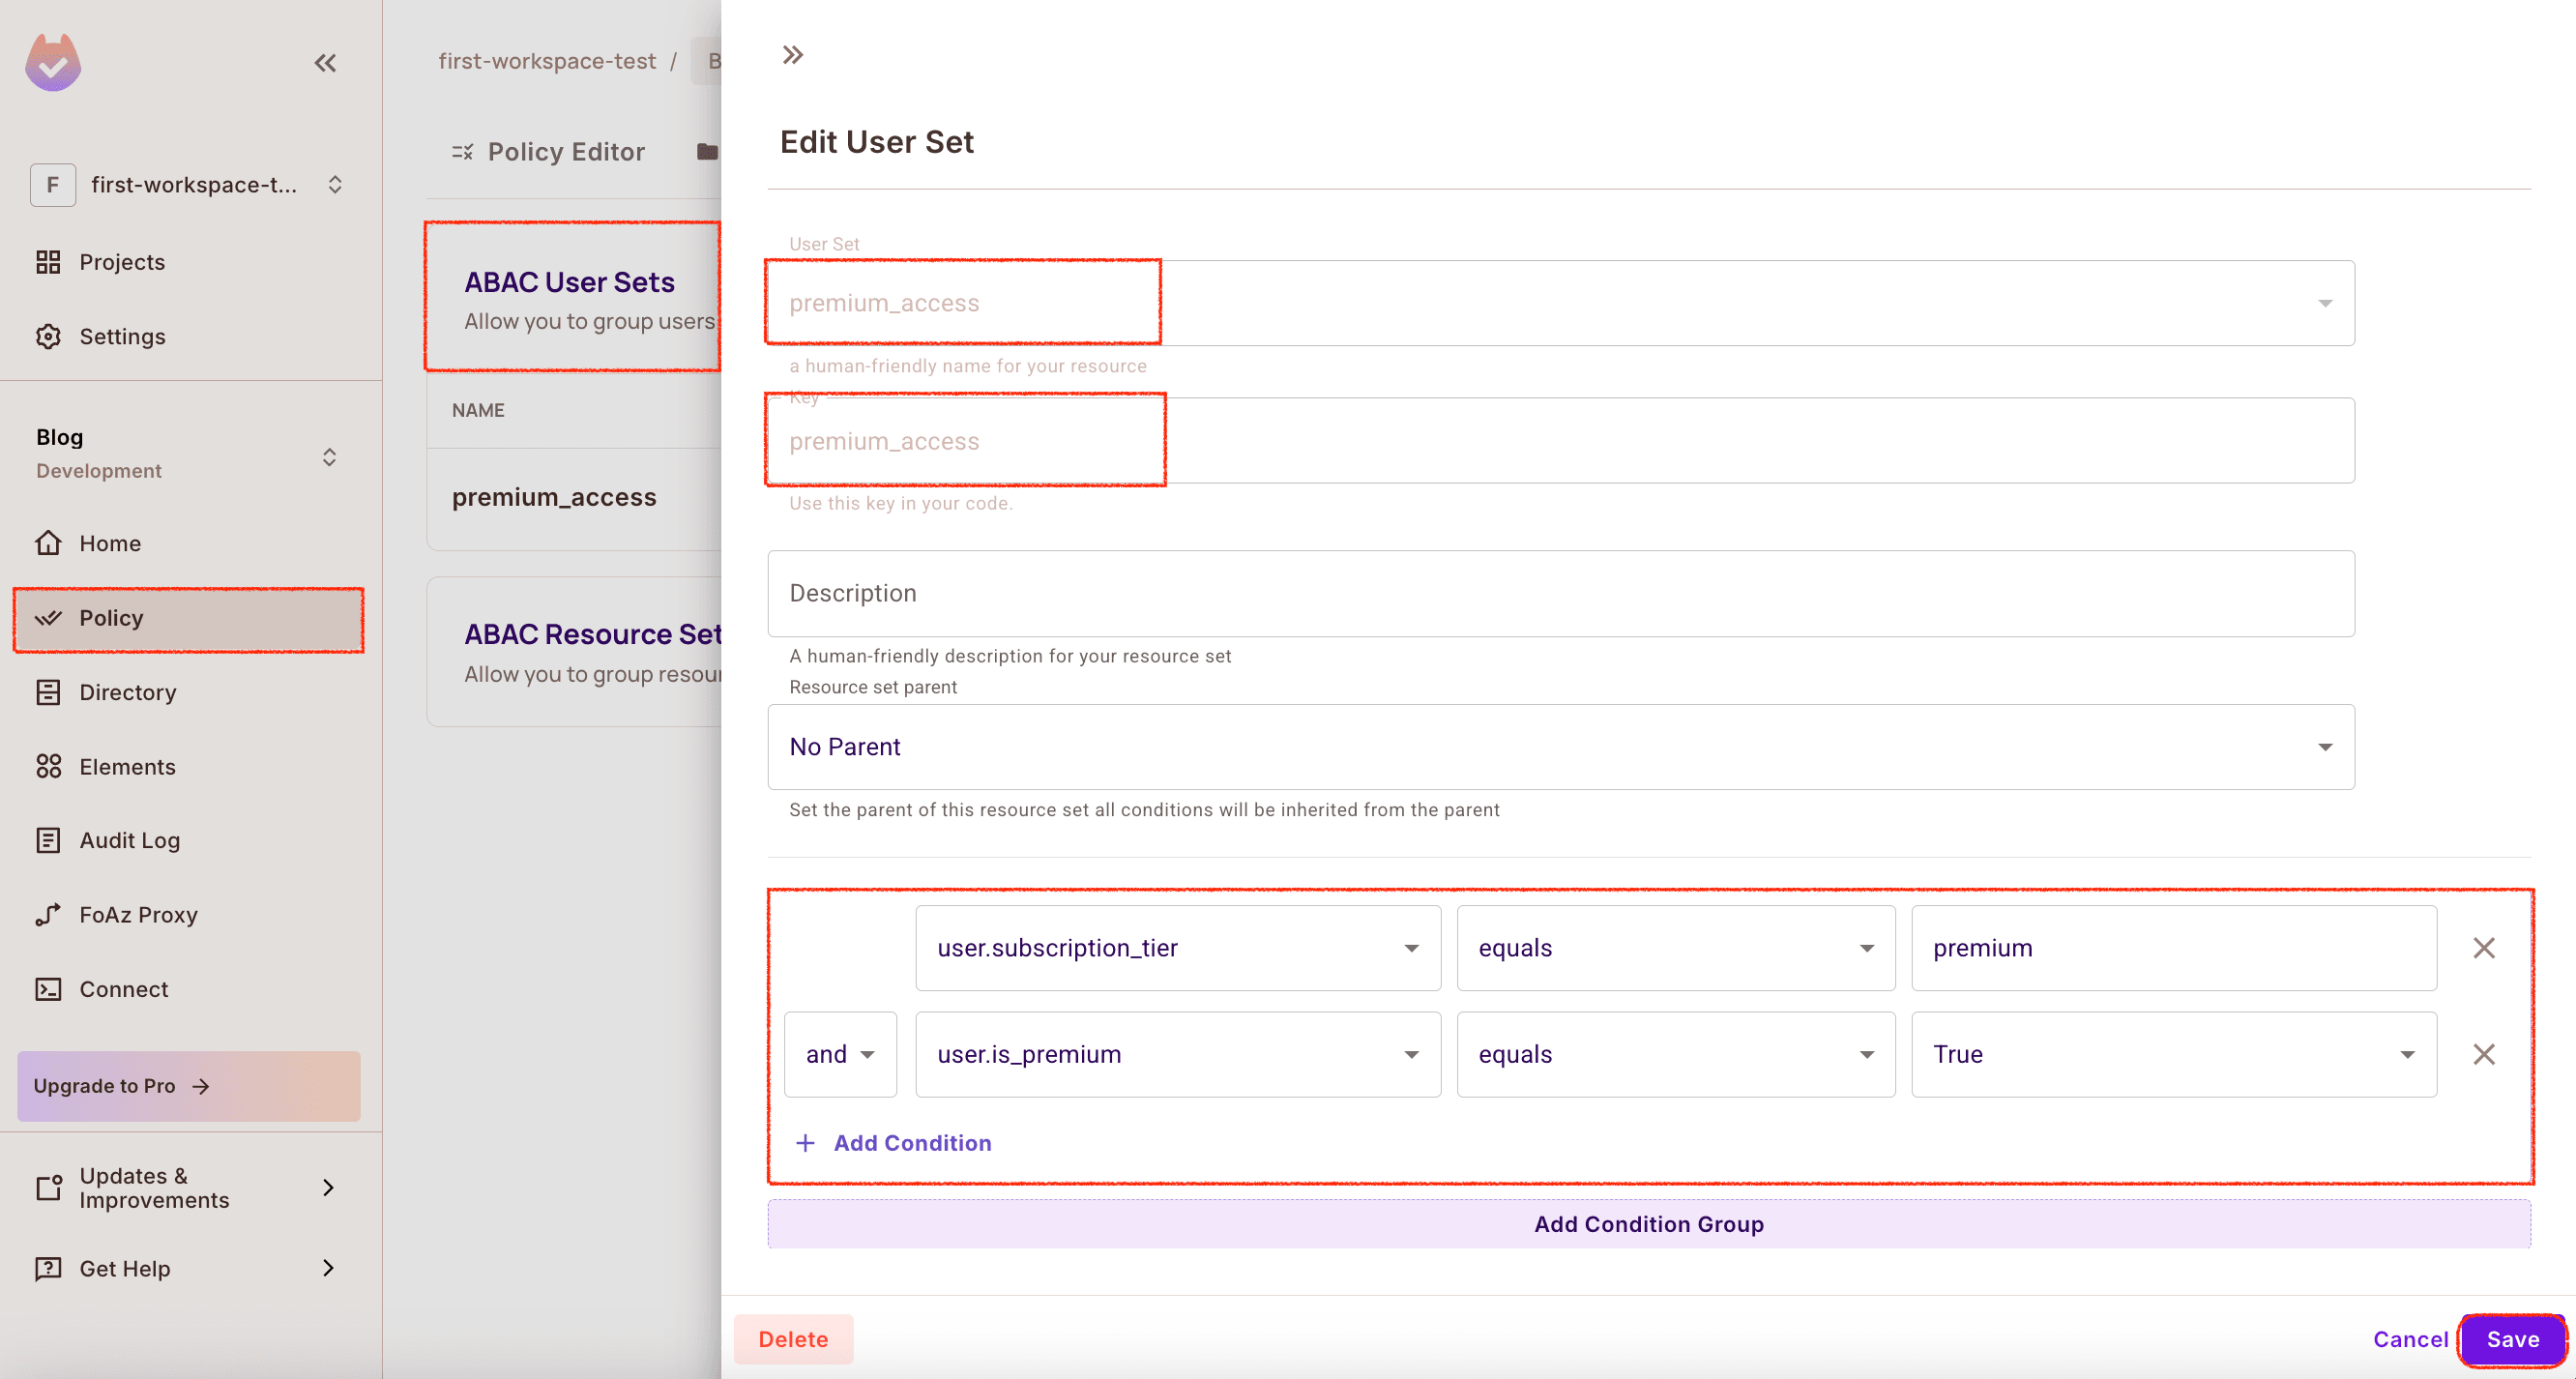Select Policy in the sidebar
This screenshot has width=2576, height=1379.
click(188, 618)
